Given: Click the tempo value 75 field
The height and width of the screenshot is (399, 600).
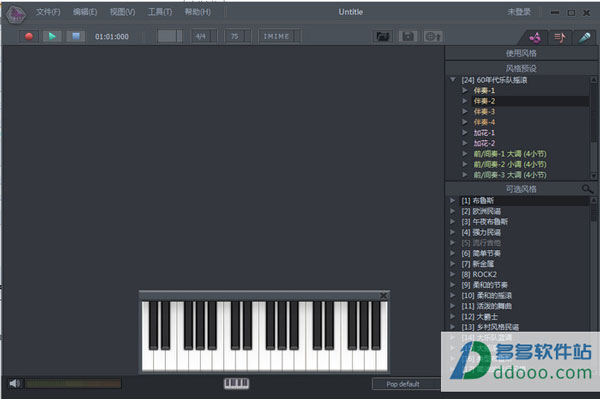Looking at the screenshot, I should pyautogui.click(x=238, y=36).
